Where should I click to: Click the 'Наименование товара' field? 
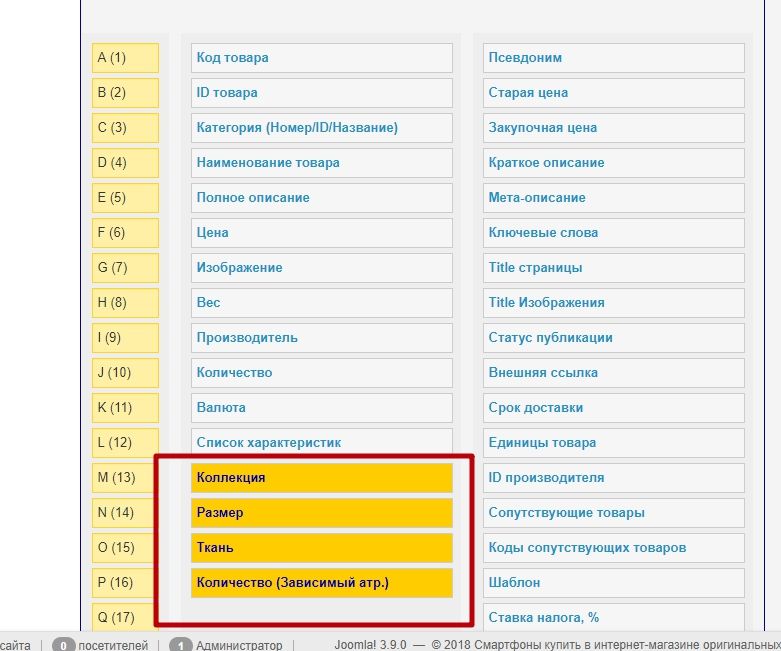(322, 163)
